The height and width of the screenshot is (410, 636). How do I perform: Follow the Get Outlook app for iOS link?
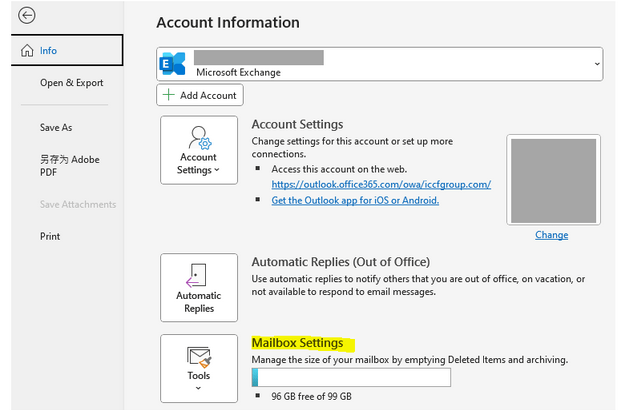click(x=355, y=200)
